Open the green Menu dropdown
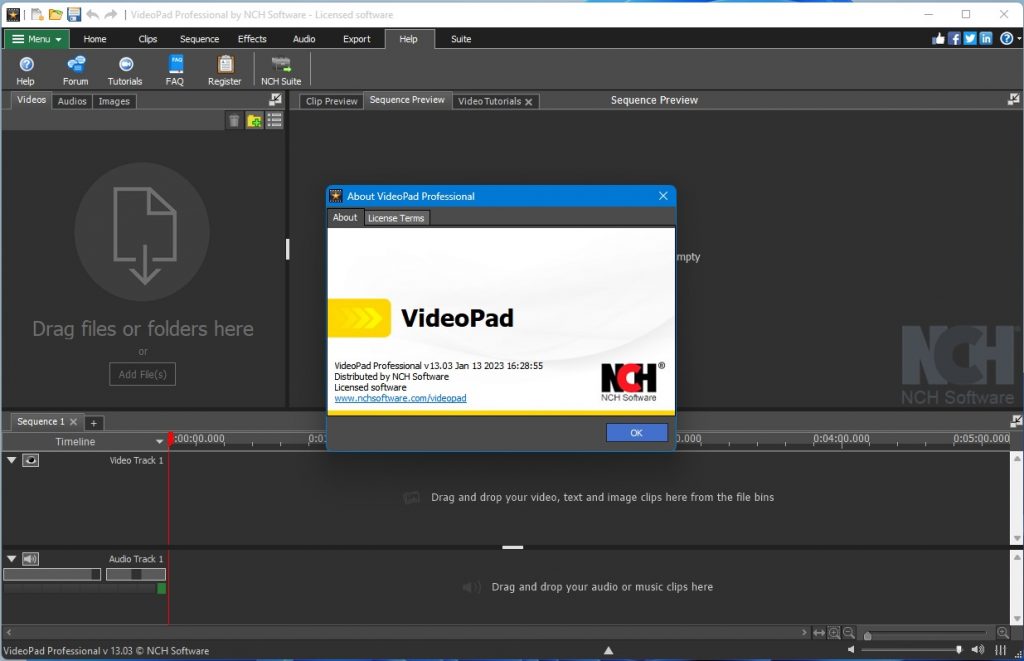 point(37,39)
